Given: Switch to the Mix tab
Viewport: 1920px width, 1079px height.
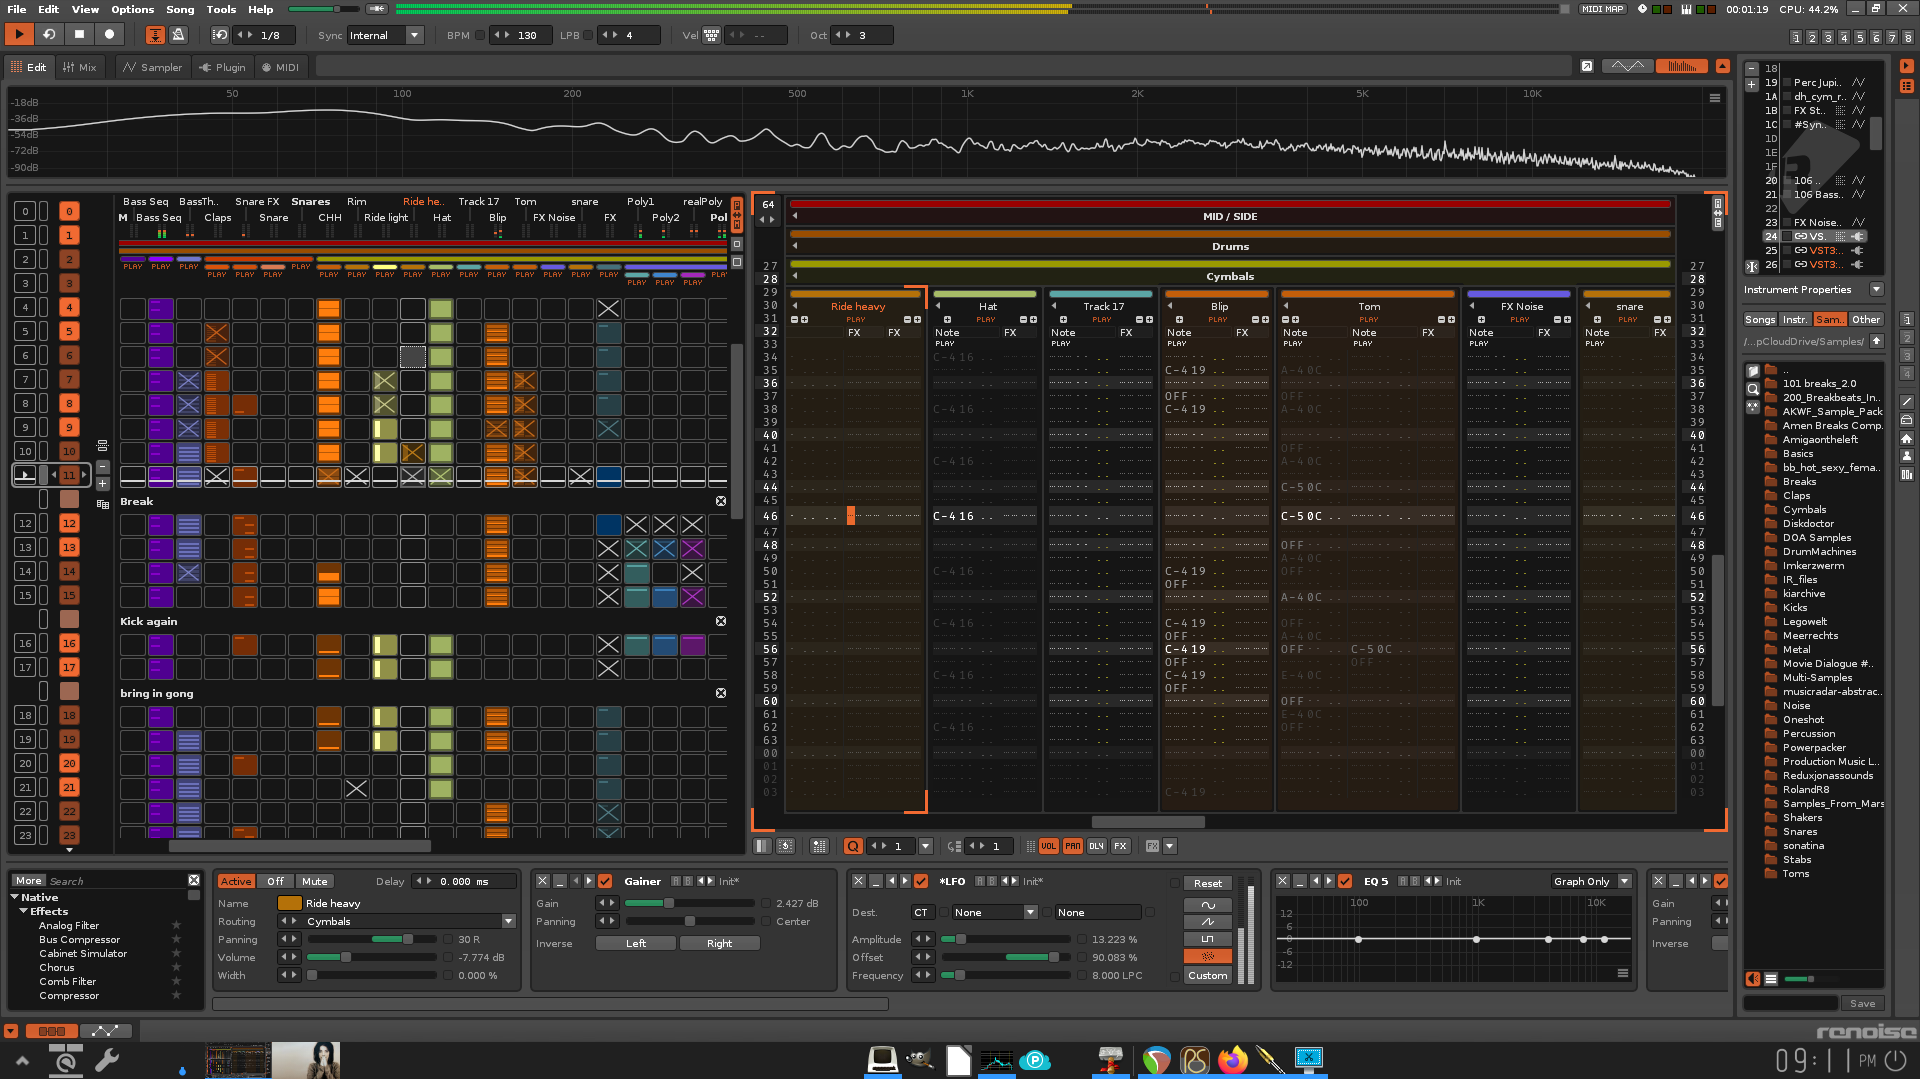Looking at the screenshot, I should (x=79, y=67).
